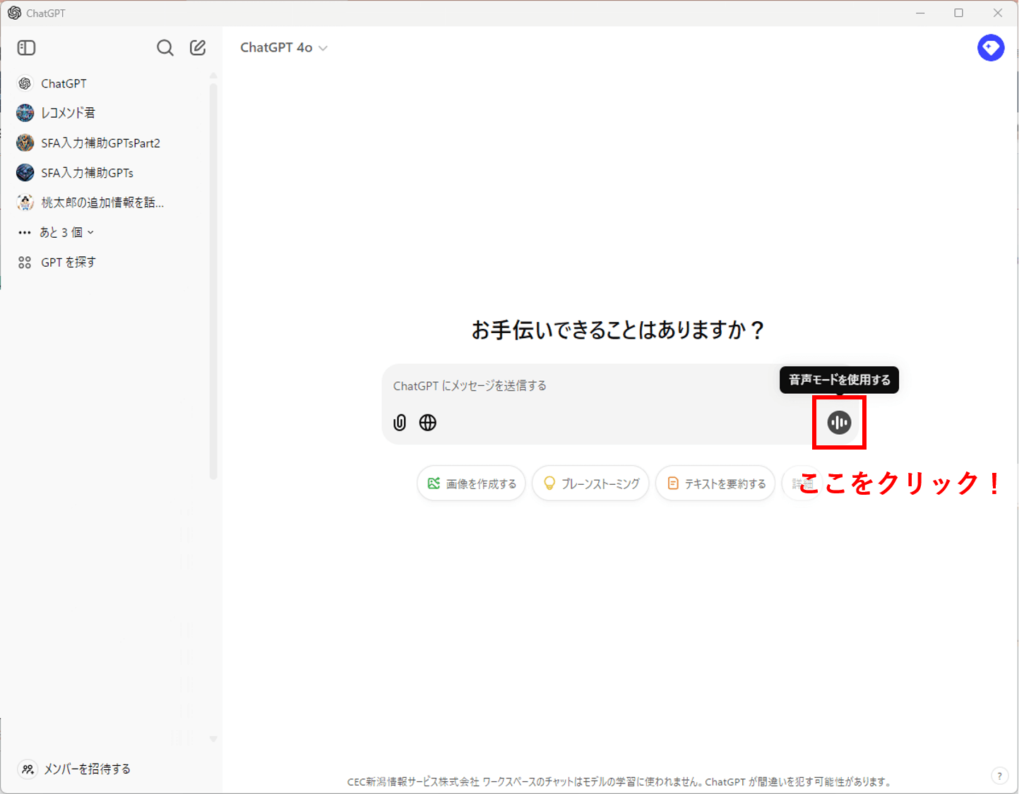Click the search magnifier icon
This screenshot has width=1024, height=794.
(165, 48)
